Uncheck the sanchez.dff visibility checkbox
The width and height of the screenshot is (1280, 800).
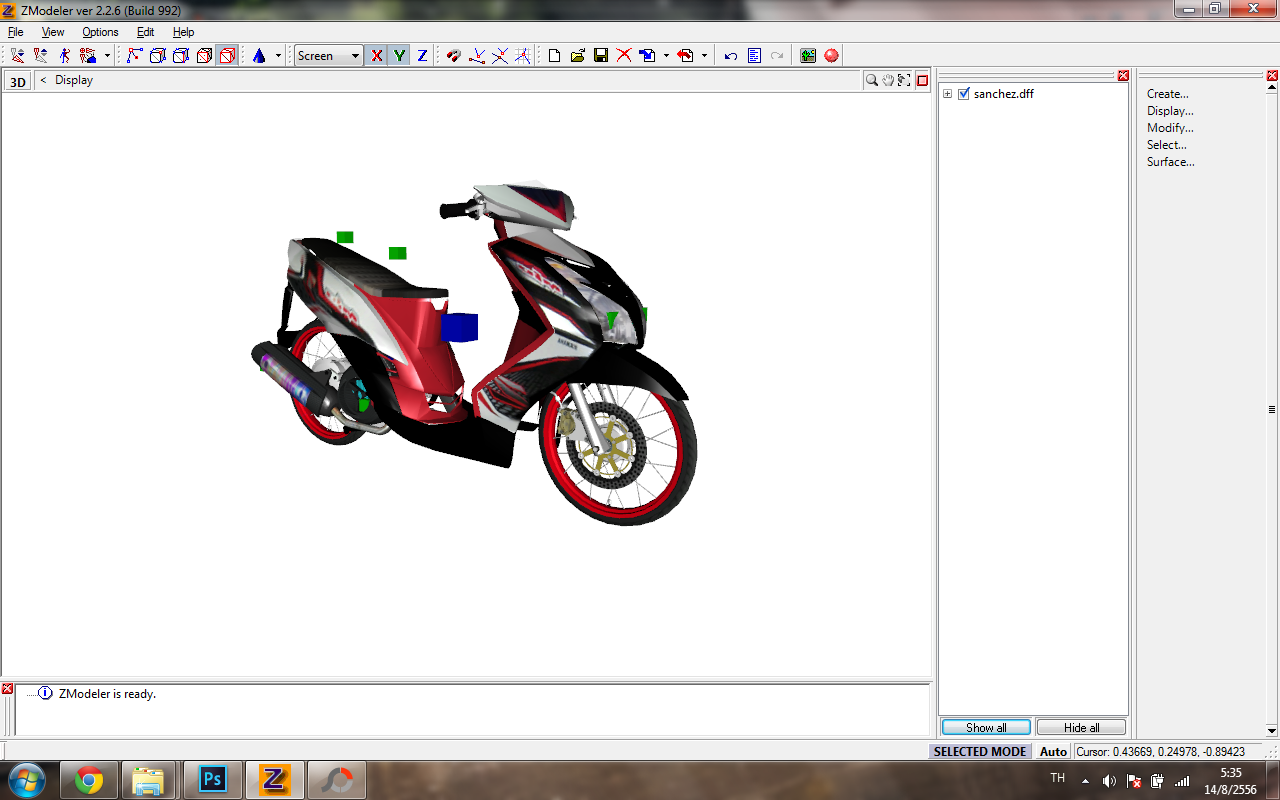[x=964, y=94]
